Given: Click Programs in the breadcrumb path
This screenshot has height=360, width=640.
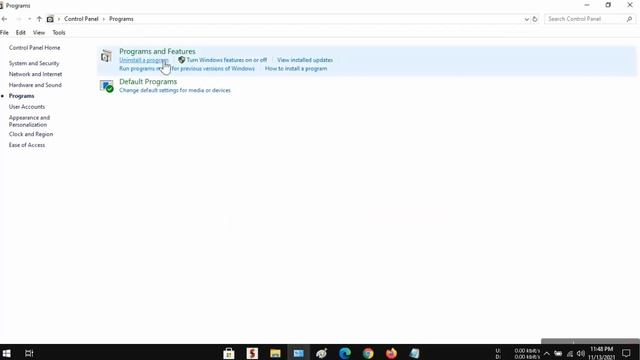Looking at the screenshot, I should [x=121, y=19].
